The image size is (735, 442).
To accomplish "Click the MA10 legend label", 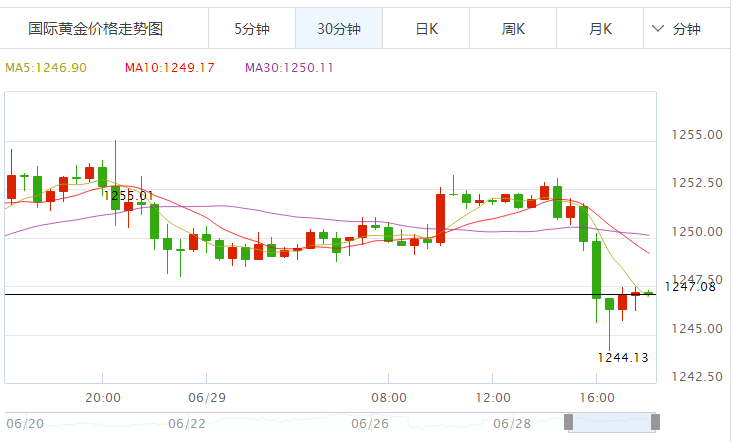I will click(x=170, y=68).
